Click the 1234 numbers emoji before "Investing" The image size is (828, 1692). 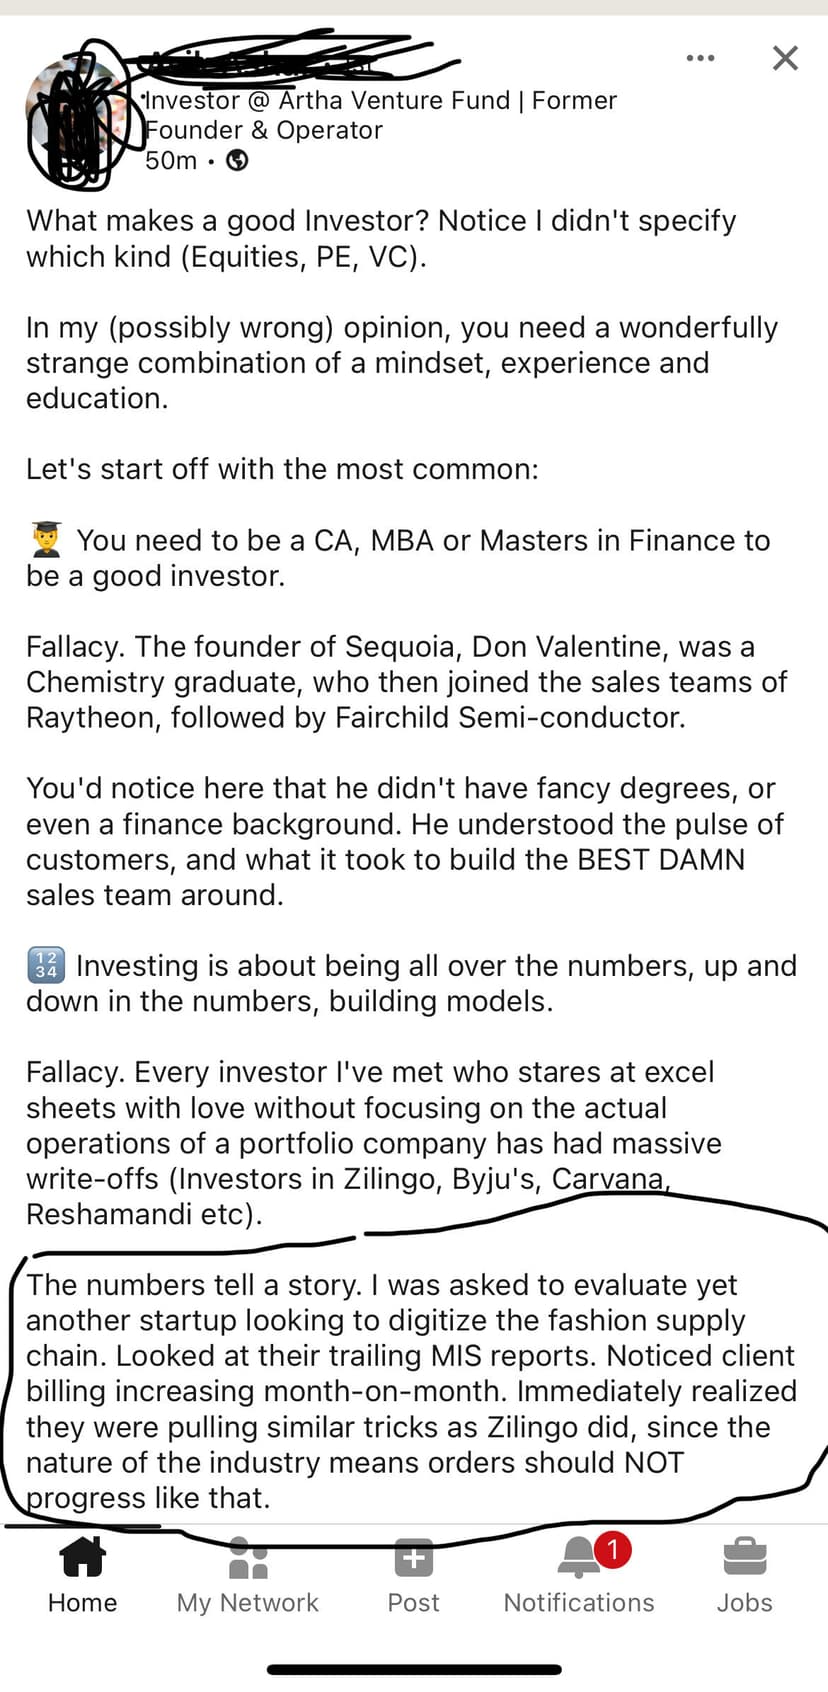(46, 965)
